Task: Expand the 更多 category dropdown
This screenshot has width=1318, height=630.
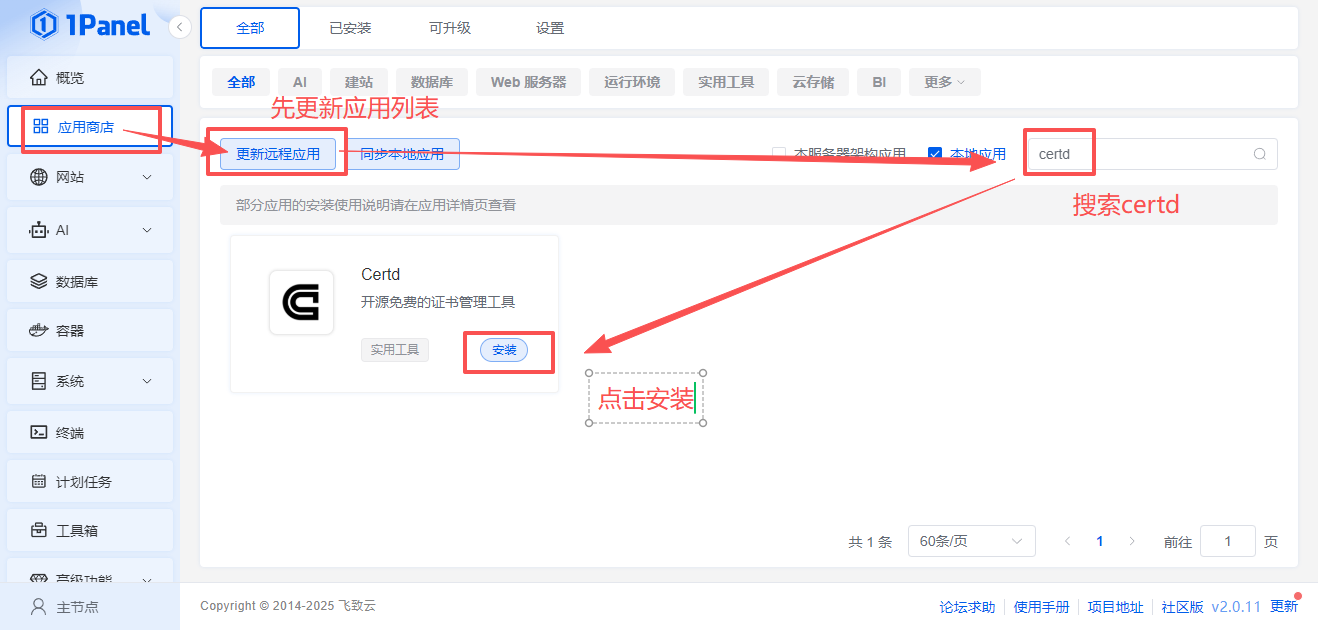Action: pyautogui.click(x=945, y=82)
